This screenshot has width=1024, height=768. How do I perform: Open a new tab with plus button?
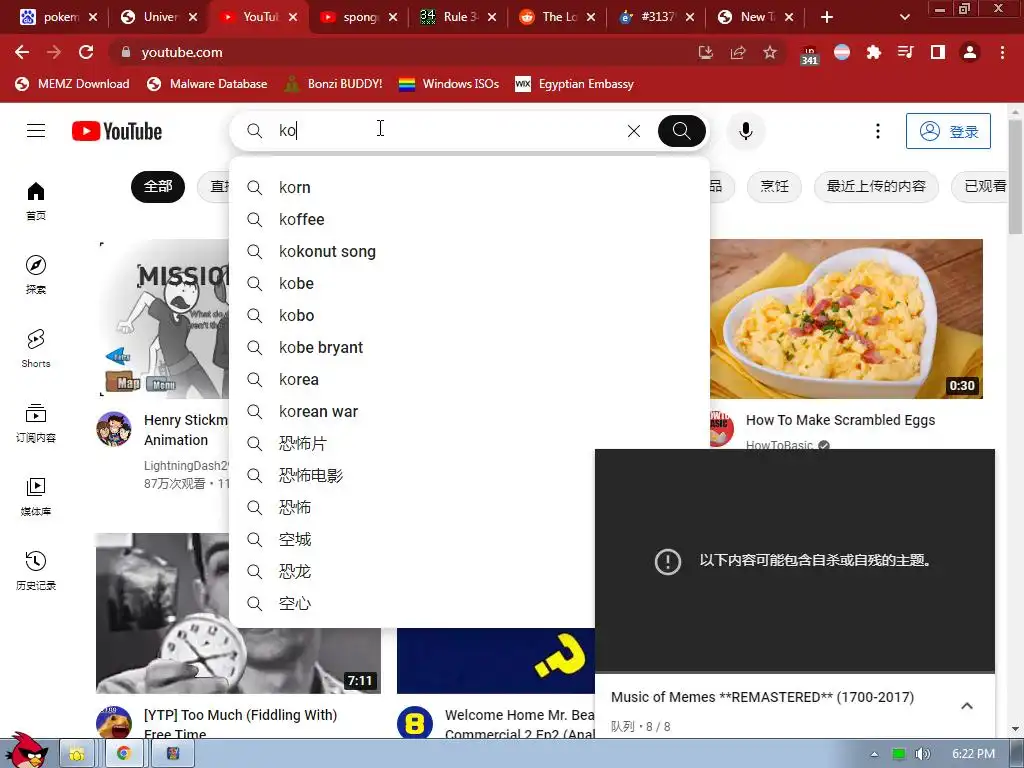coord(827,17)
